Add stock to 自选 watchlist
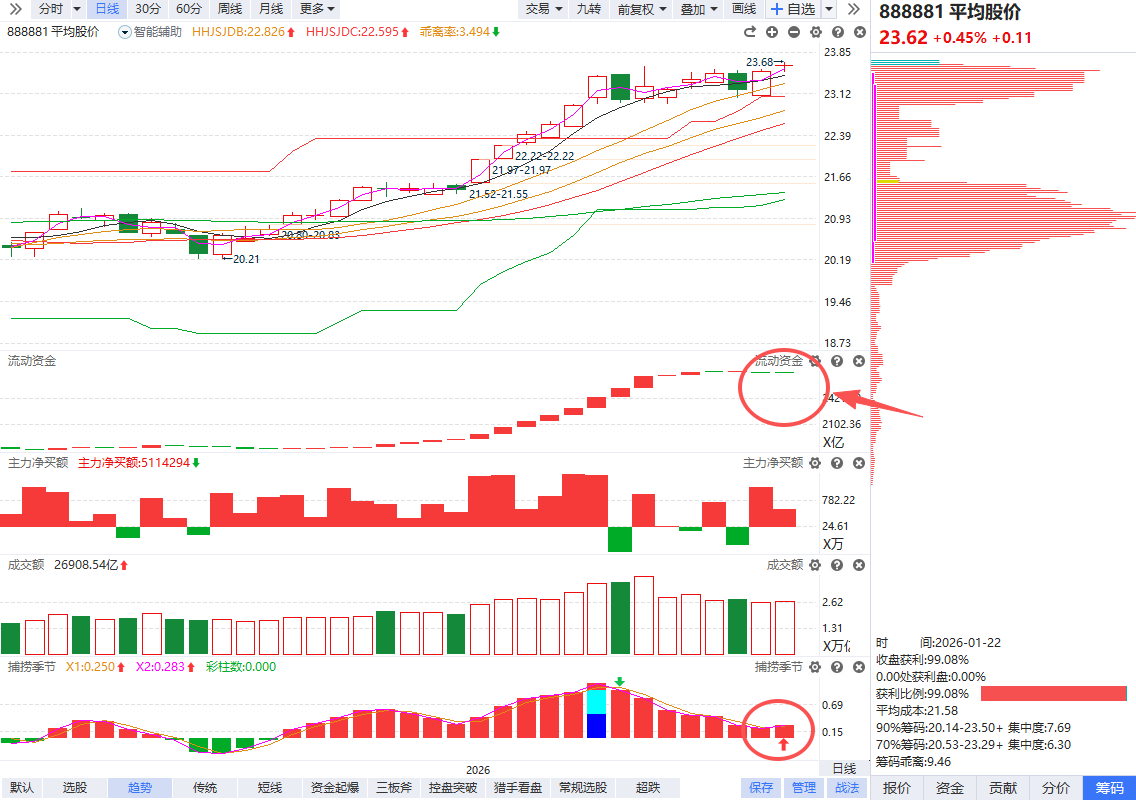 tap(794, 9)
